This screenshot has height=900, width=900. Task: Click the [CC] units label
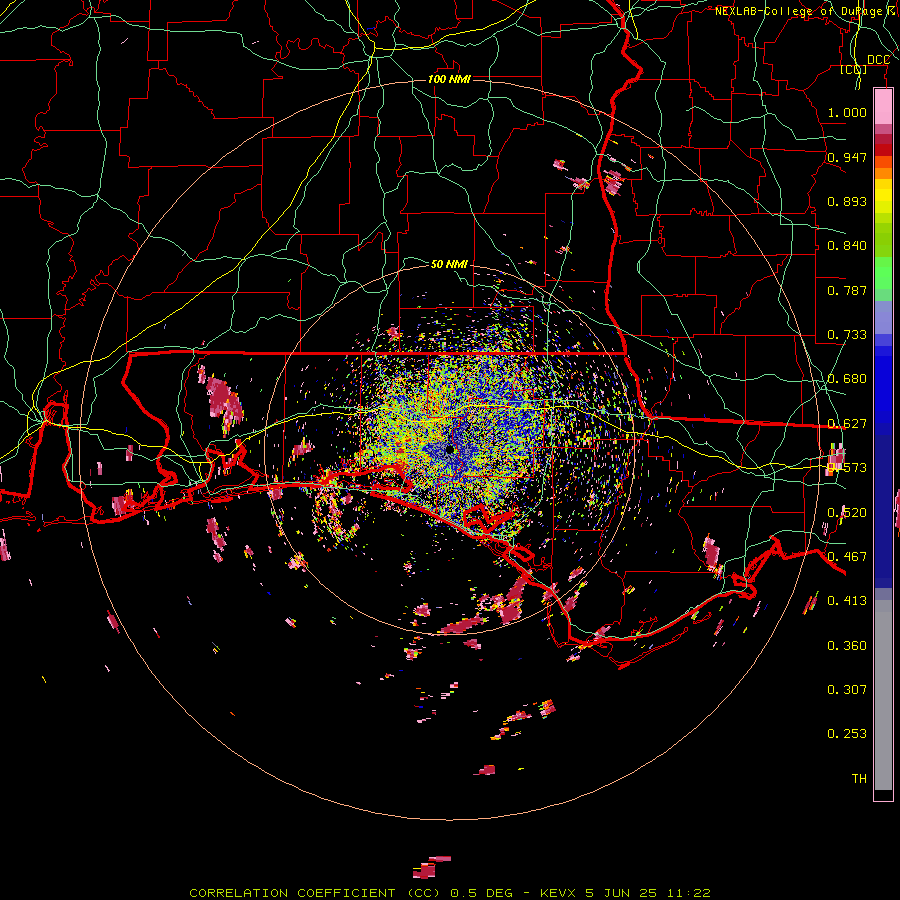coord(854,69)
